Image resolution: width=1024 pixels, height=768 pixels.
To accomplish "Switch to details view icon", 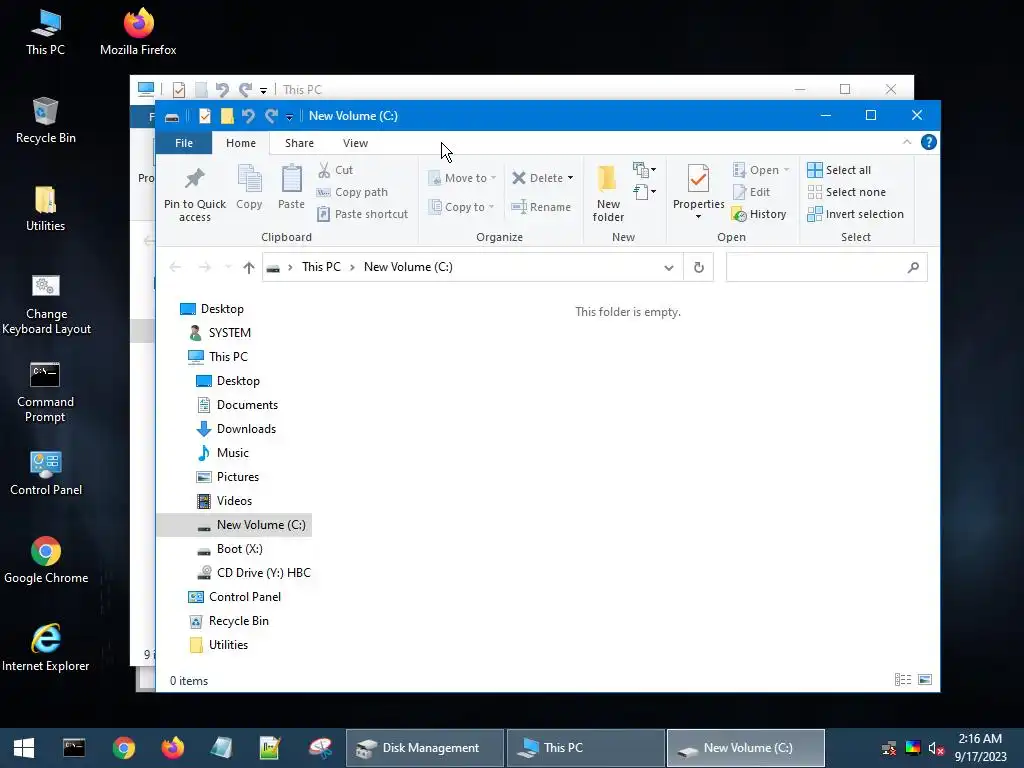I will pyautogui.click(x=903, y=680).
